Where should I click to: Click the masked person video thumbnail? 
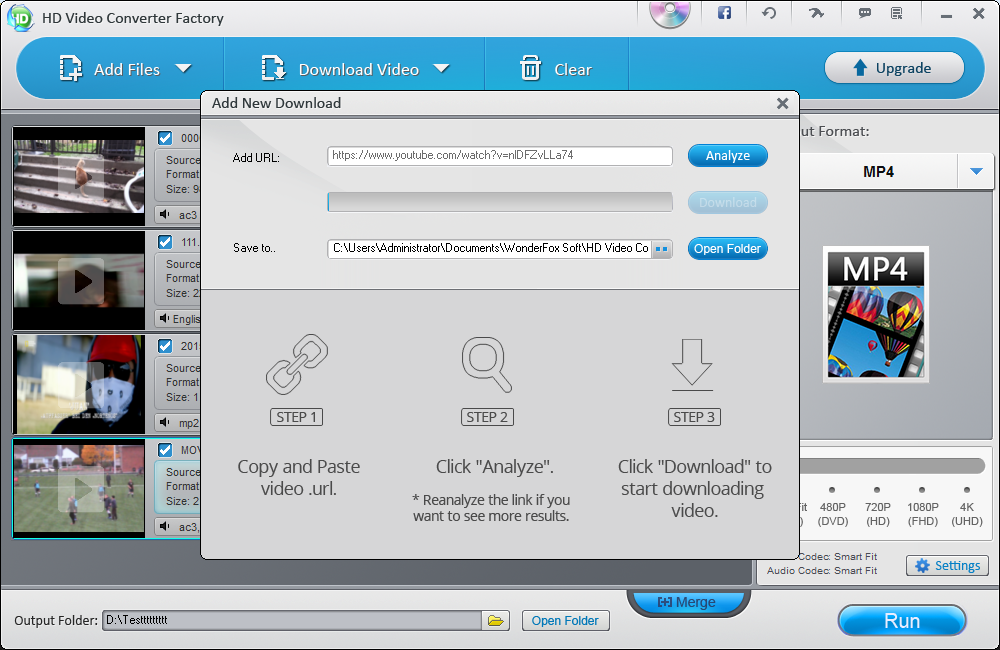(x=79, y=385)
